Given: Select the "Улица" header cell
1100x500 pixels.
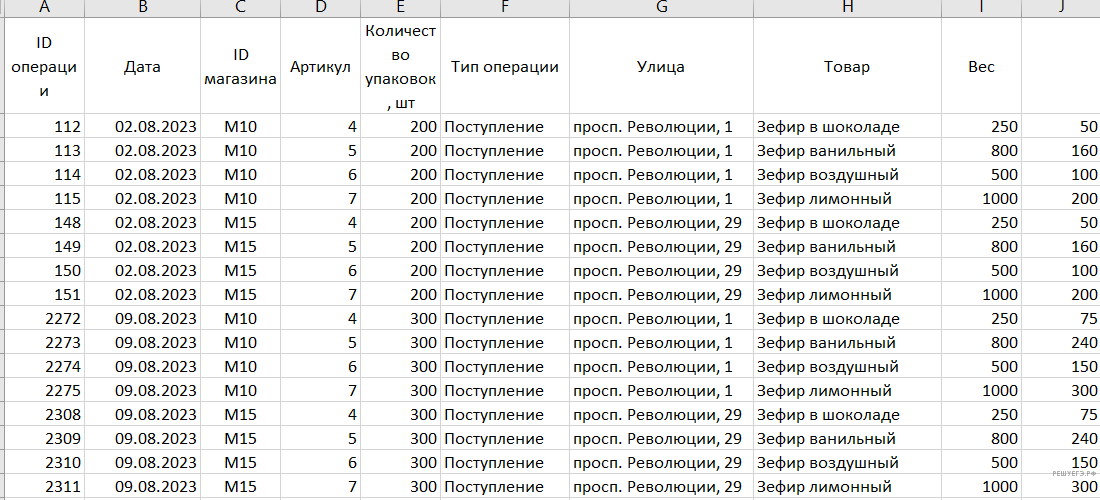Looking at the screenshot, I should click(x=660, y=67).
